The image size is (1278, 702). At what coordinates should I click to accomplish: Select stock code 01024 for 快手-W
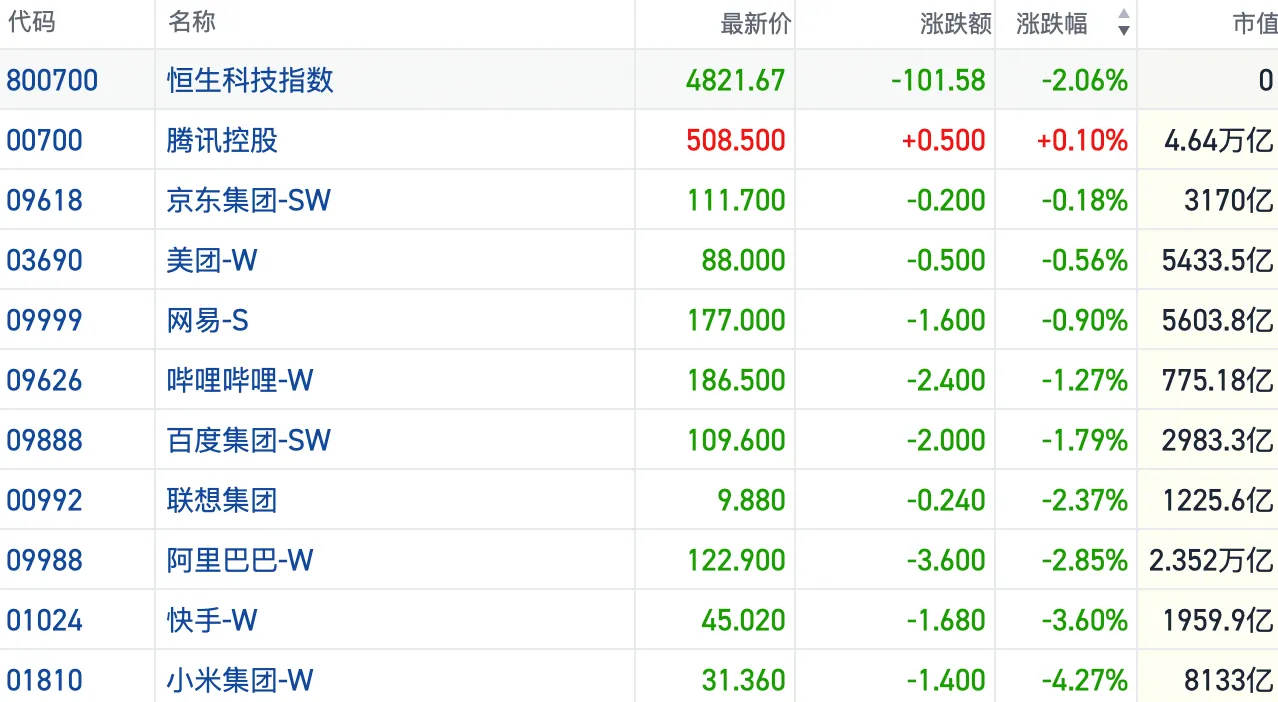point(44,620)
